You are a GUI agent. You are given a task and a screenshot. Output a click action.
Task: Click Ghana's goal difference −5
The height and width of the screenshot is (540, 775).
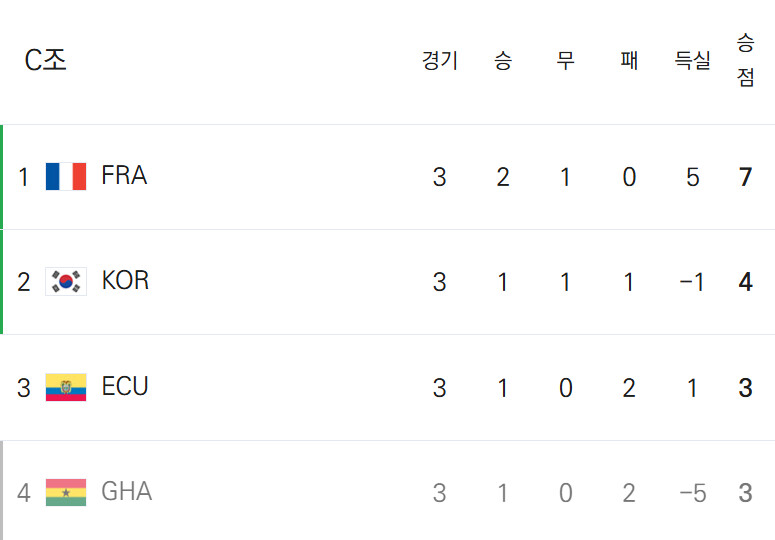(x=692, y=493)
